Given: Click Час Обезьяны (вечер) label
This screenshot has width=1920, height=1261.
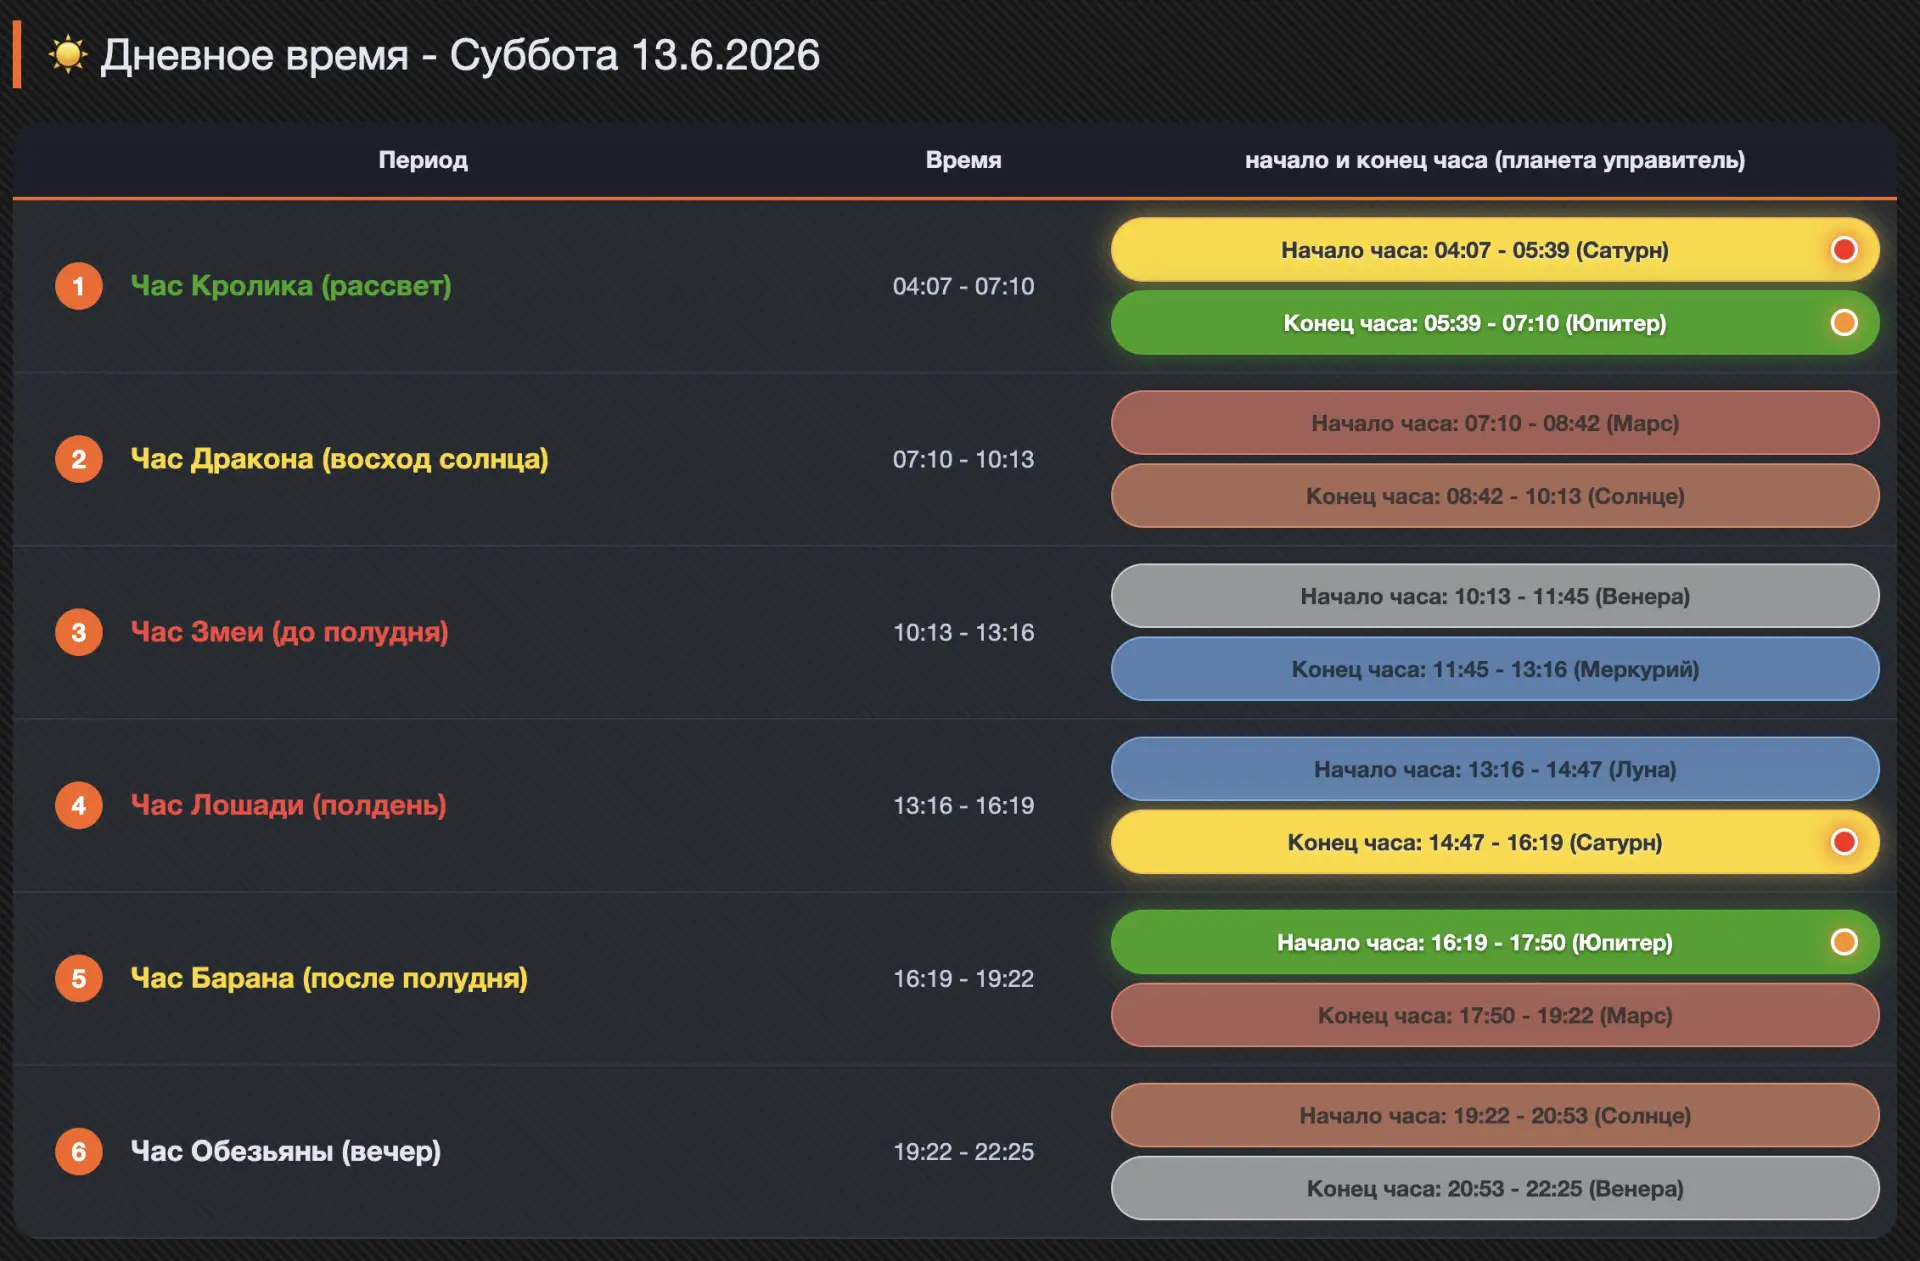Looking at the screenshot, I should 286,1151.
